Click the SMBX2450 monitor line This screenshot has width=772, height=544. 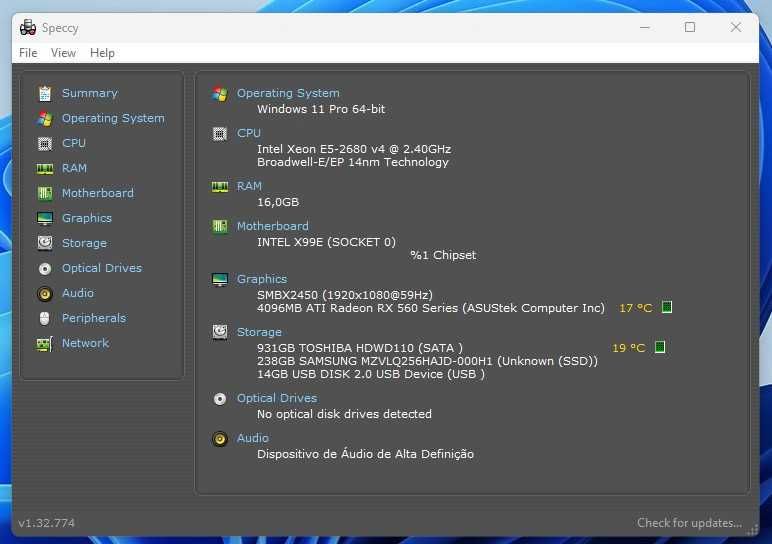click(x=345, y=295)
